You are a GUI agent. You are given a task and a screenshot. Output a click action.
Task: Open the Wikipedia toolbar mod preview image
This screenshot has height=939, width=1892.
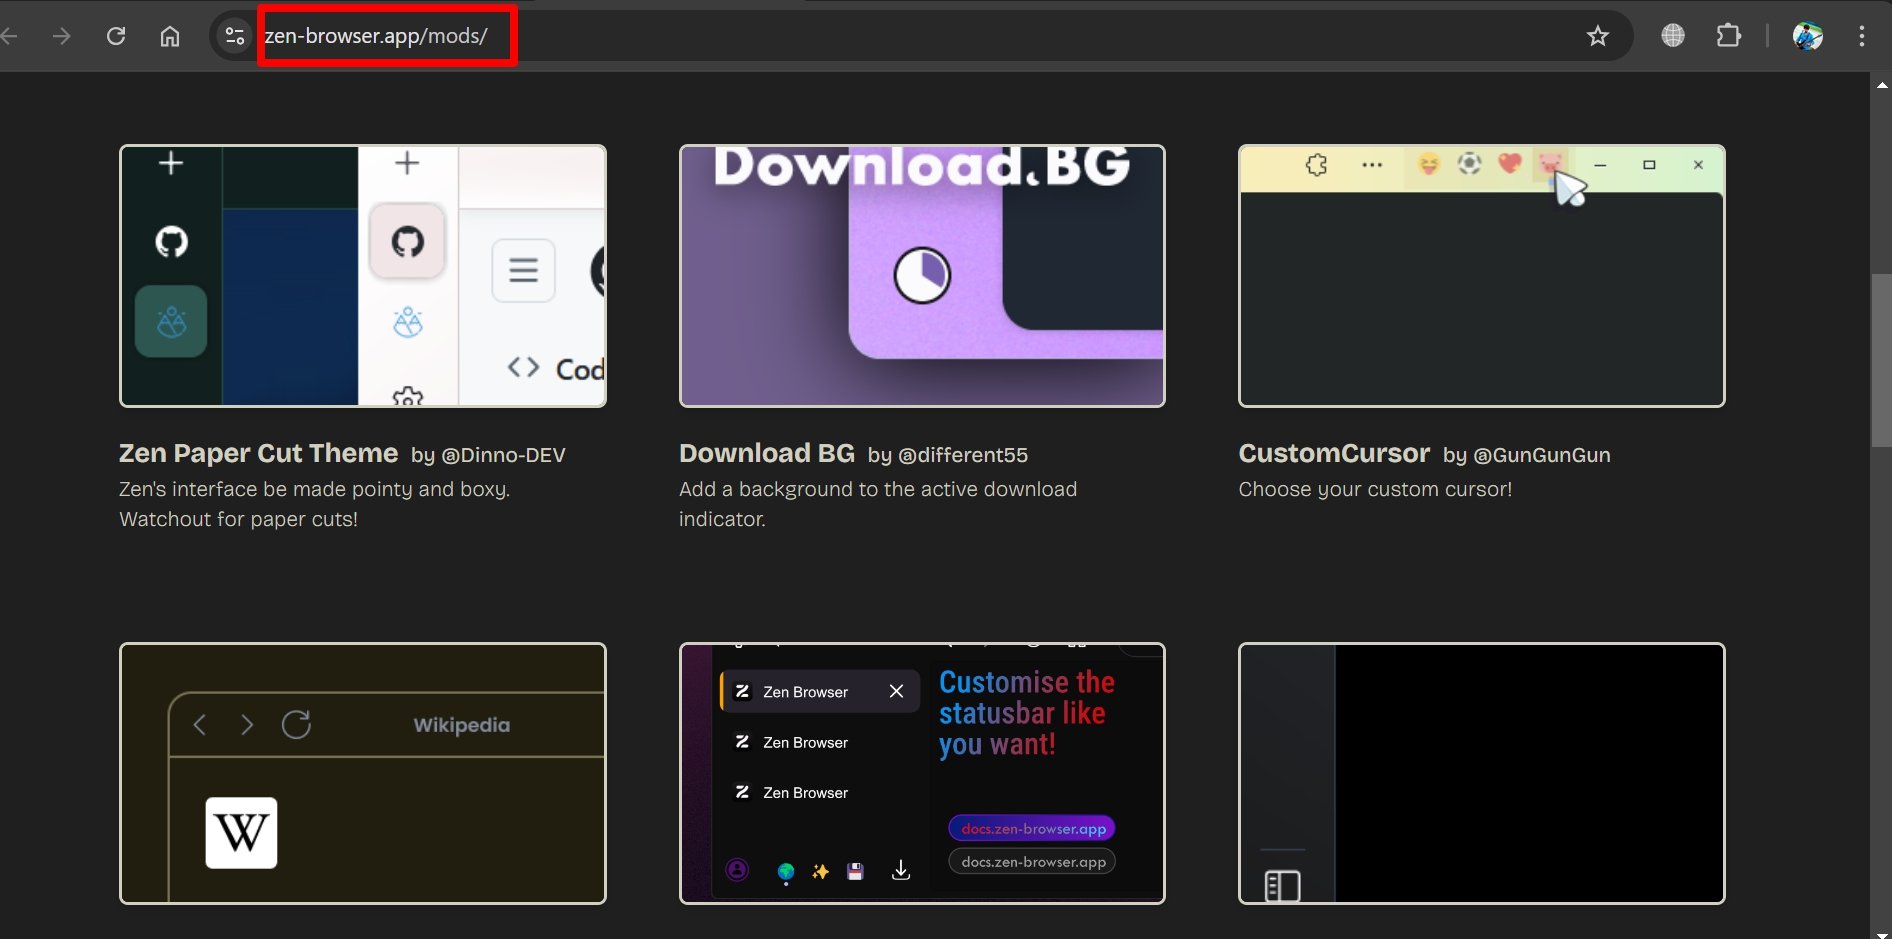pos(363,773)
